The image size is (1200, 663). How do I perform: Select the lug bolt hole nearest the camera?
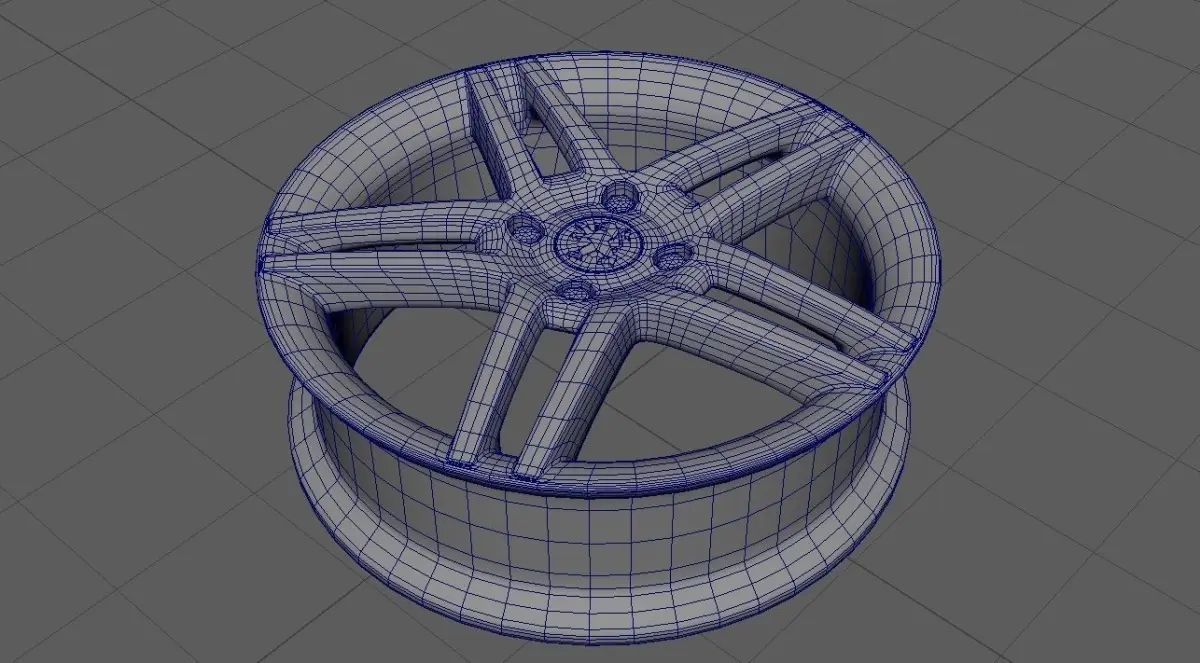tap(573, 290)
